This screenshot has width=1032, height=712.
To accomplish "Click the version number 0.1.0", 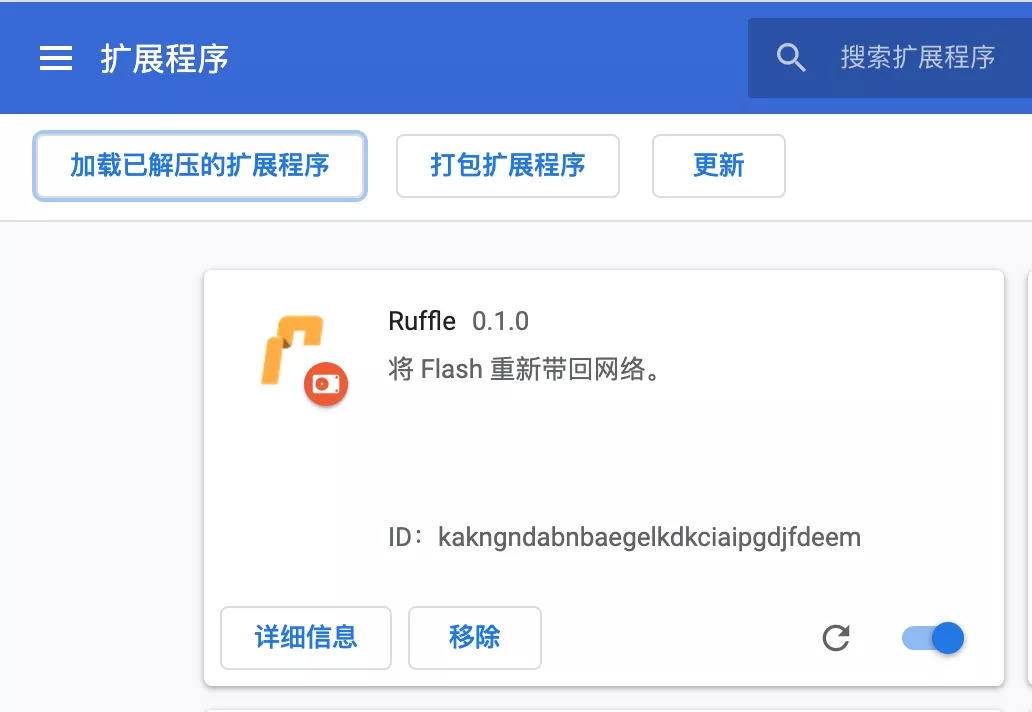I will coord(500,321).
